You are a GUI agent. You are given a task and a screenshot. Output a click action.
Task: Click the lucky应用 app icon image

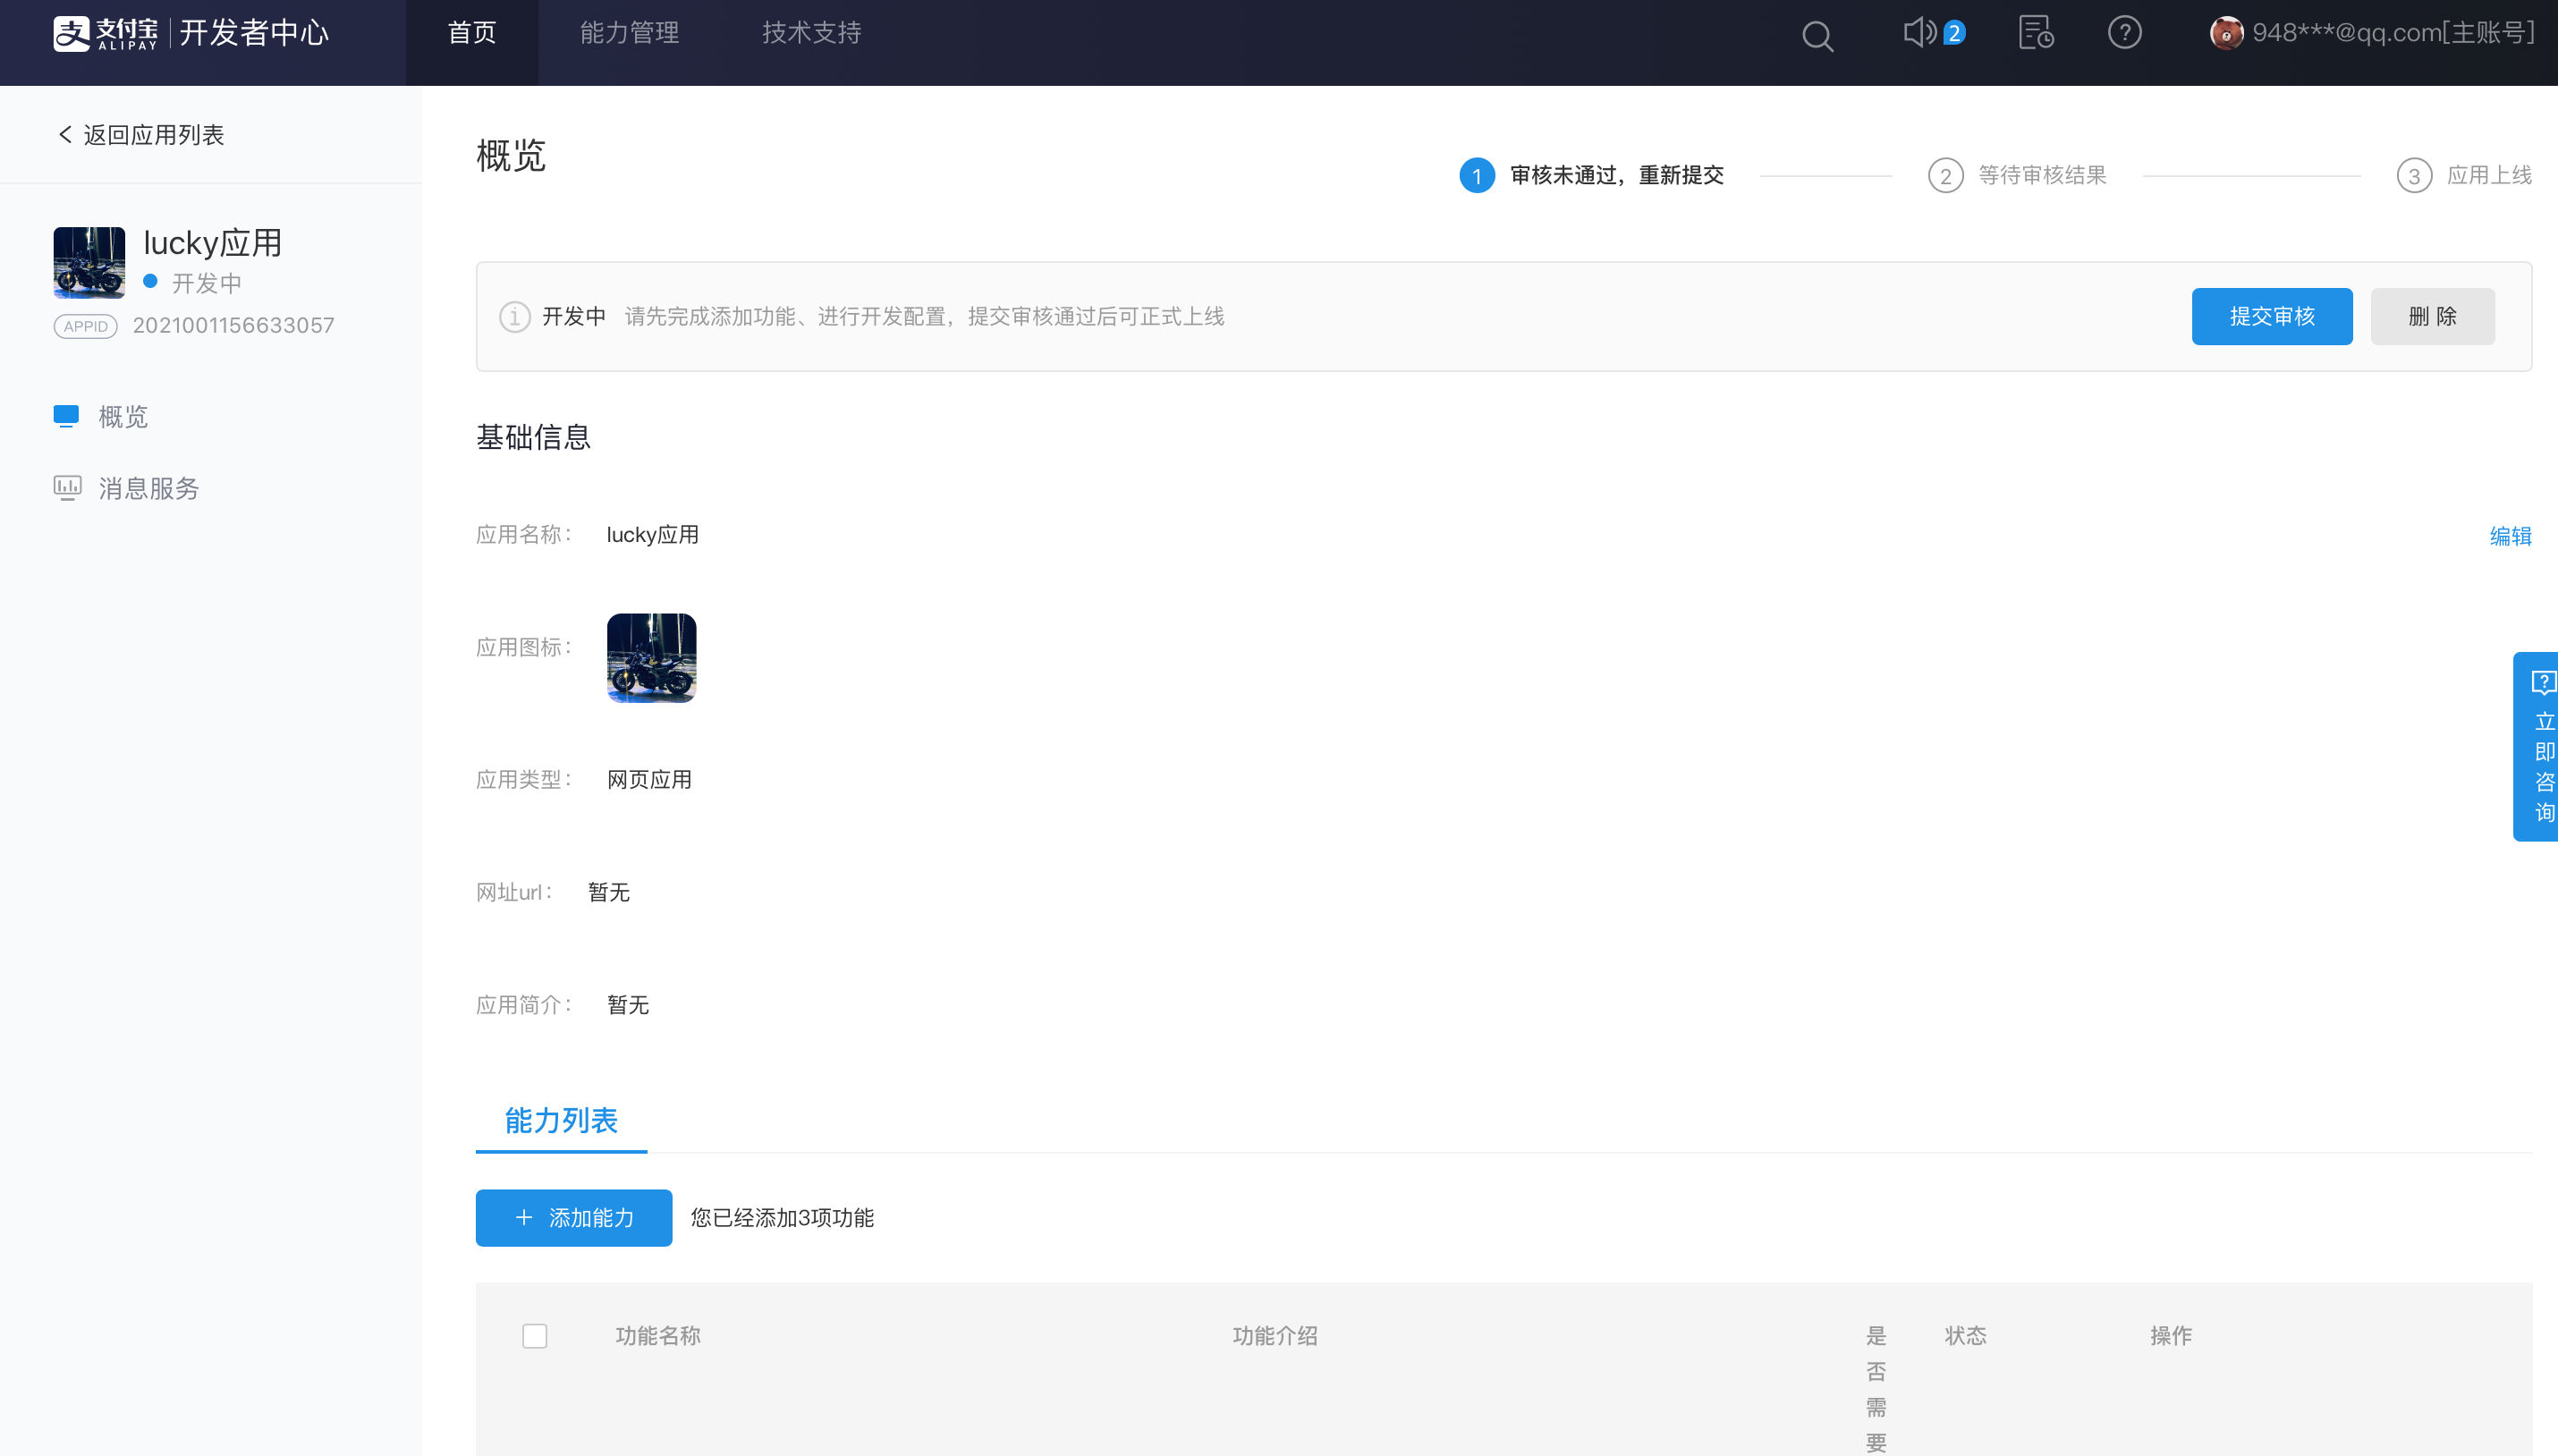(89, 262)
